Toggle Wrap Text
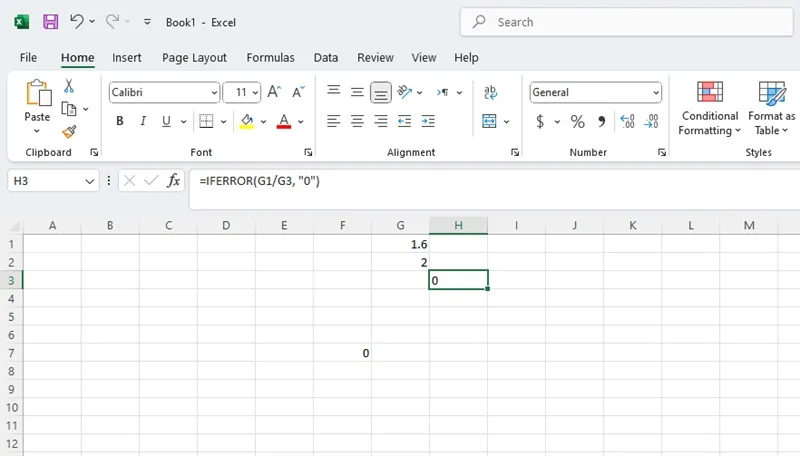The height and width of the screenshot is (456, 800). pyautogui.click(x=490, y=92)
